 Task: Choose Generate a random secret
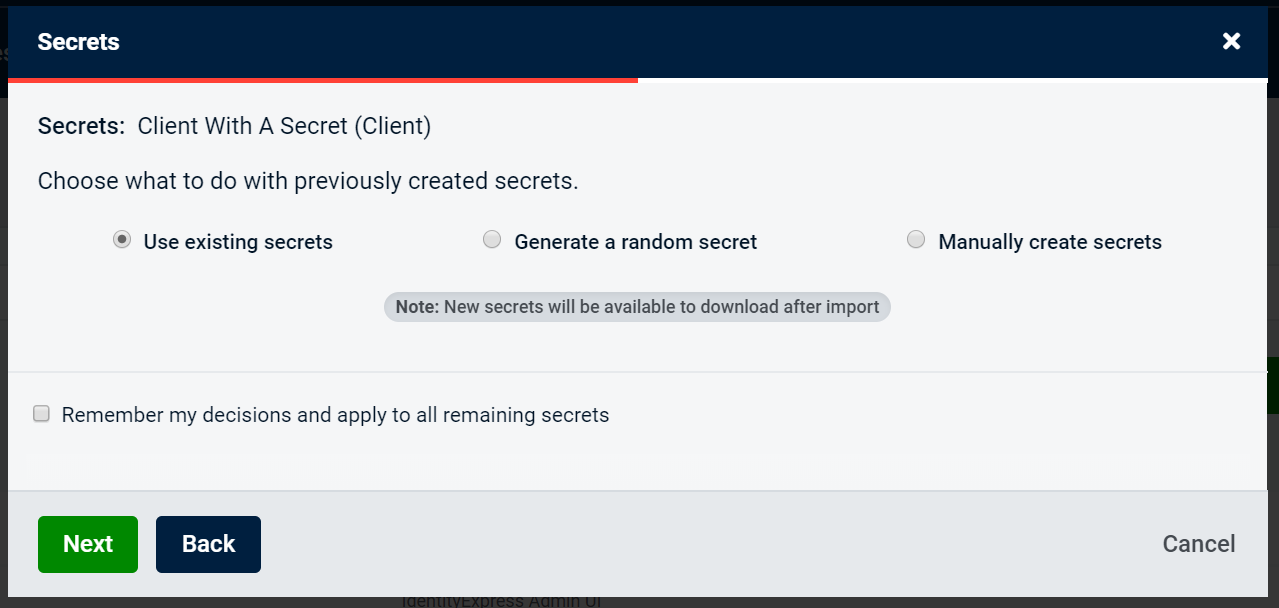click(x=492, y=239)
